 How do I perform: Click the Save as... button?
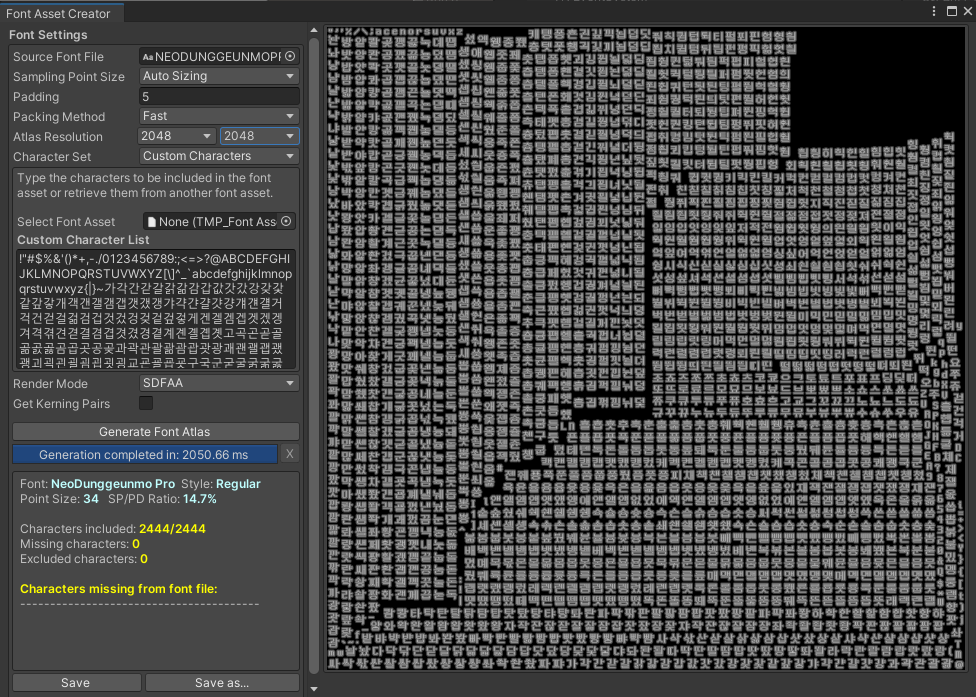click(x=222, y=682)
